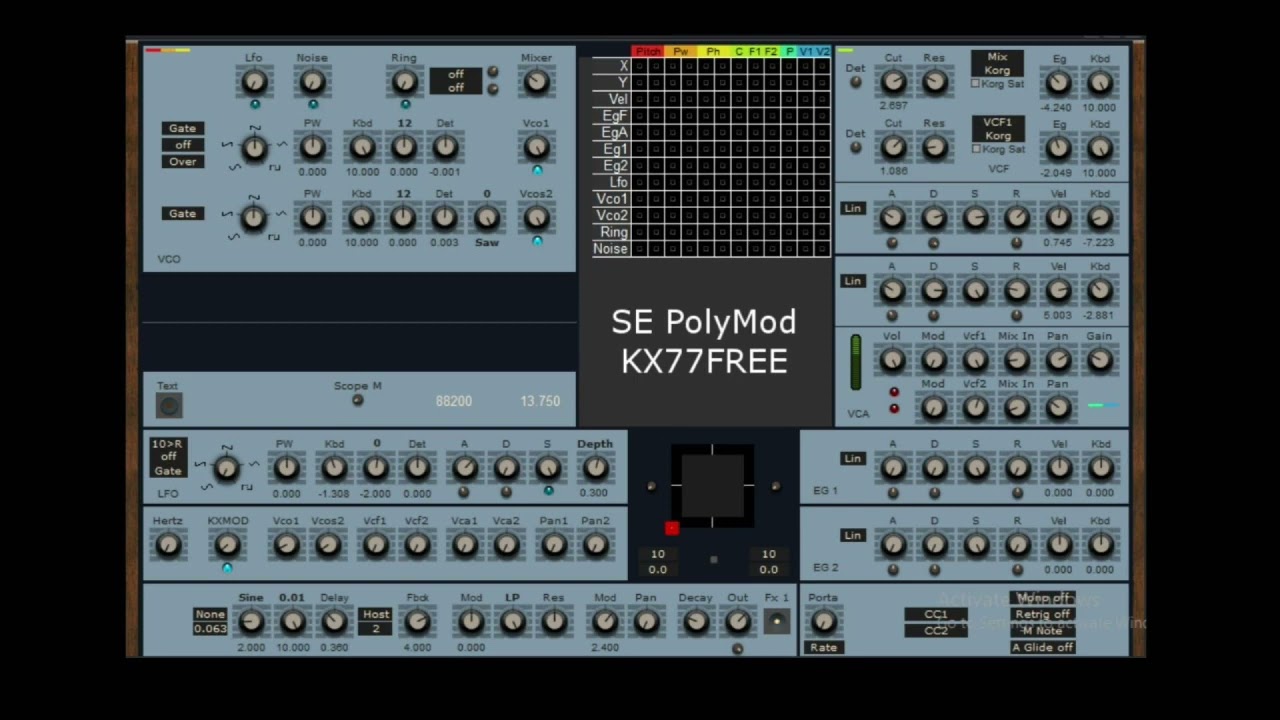Viewport: 1280px width, 720px height.
Task: Toggle the LED under the Lfo knob
Action: (255, 104)
